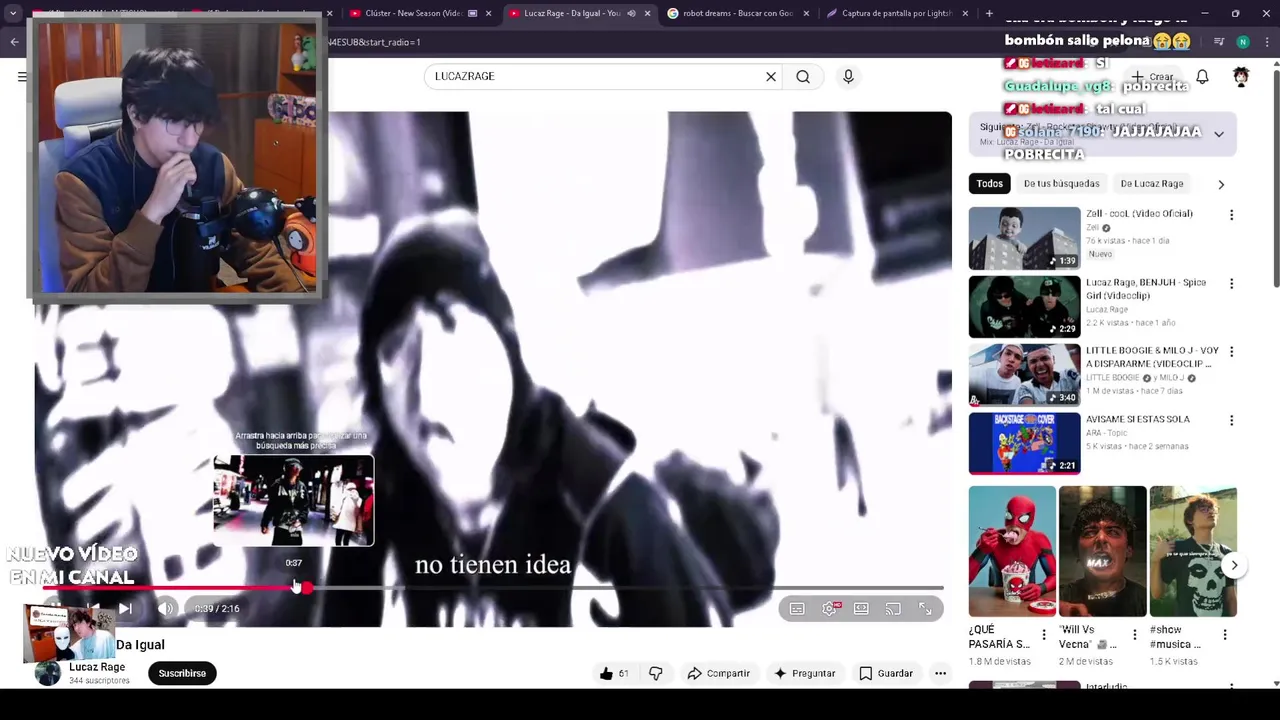
Task: Open Zell - cooL video thumbnail
Action: pyautogui.click(x=1024, y=238)
